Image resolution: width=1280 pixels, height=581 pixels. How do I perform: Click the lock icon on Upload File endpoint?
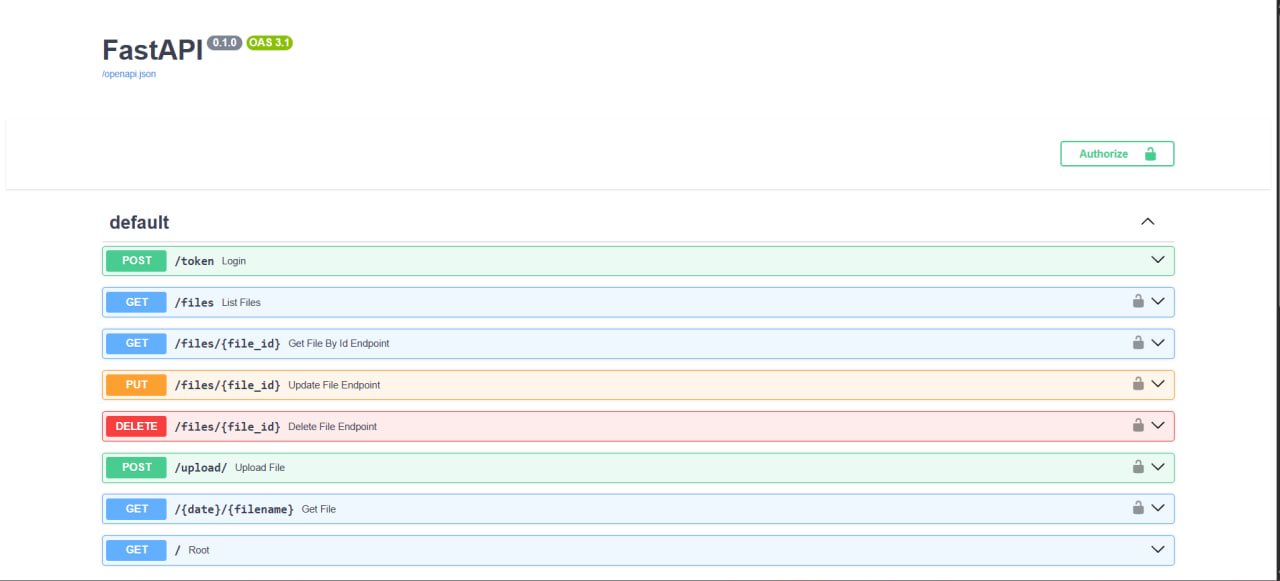[x=1138, y=466]
